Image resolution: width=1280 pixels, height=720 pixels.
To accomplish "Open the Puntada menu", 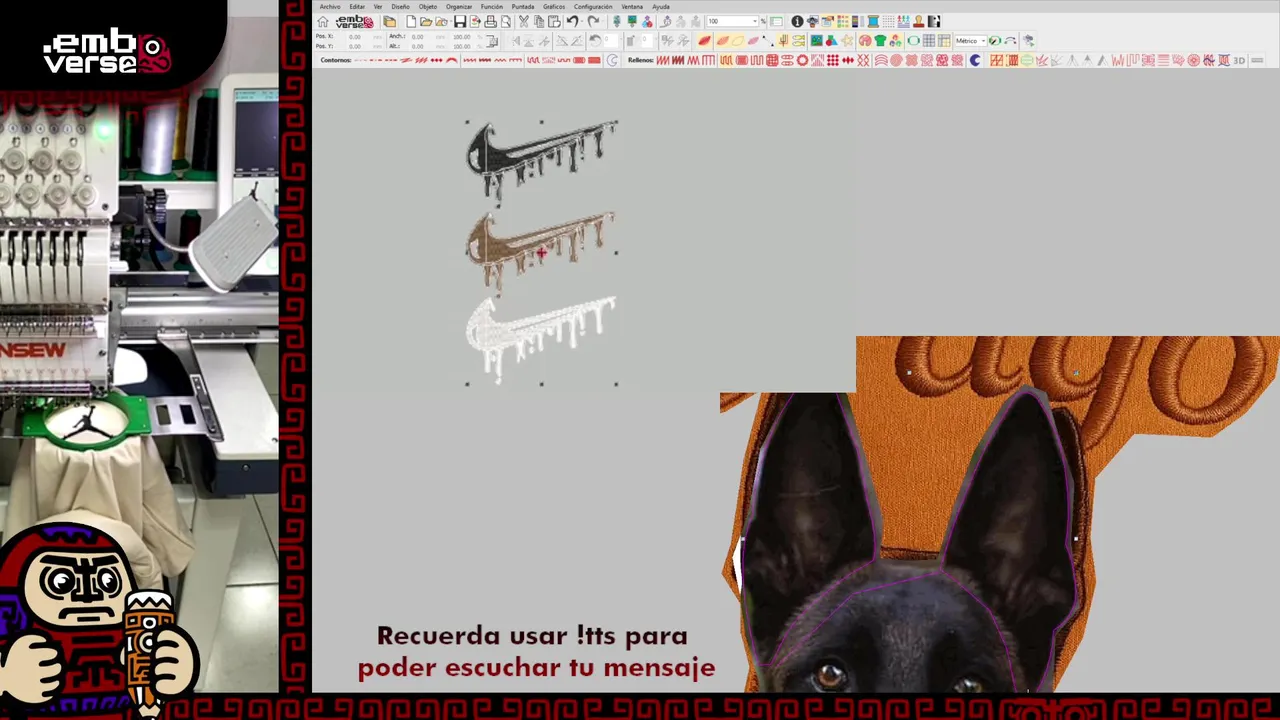I will [523, 7].
